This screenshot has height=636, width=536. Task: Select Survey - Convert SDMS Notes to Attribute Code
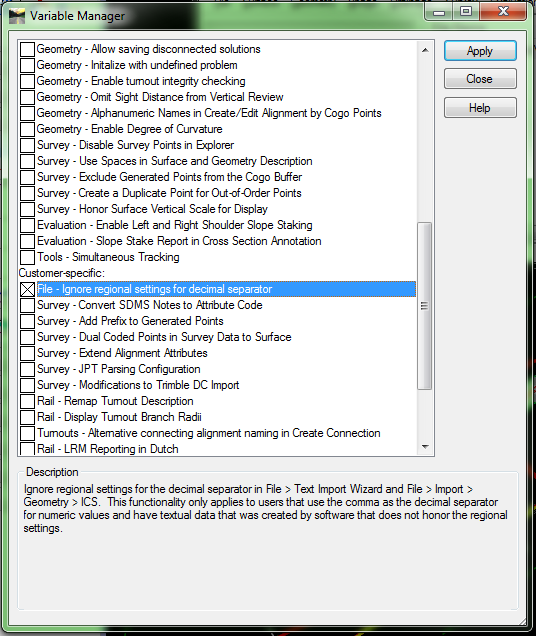pyautogui.click(x=150, y=305)
